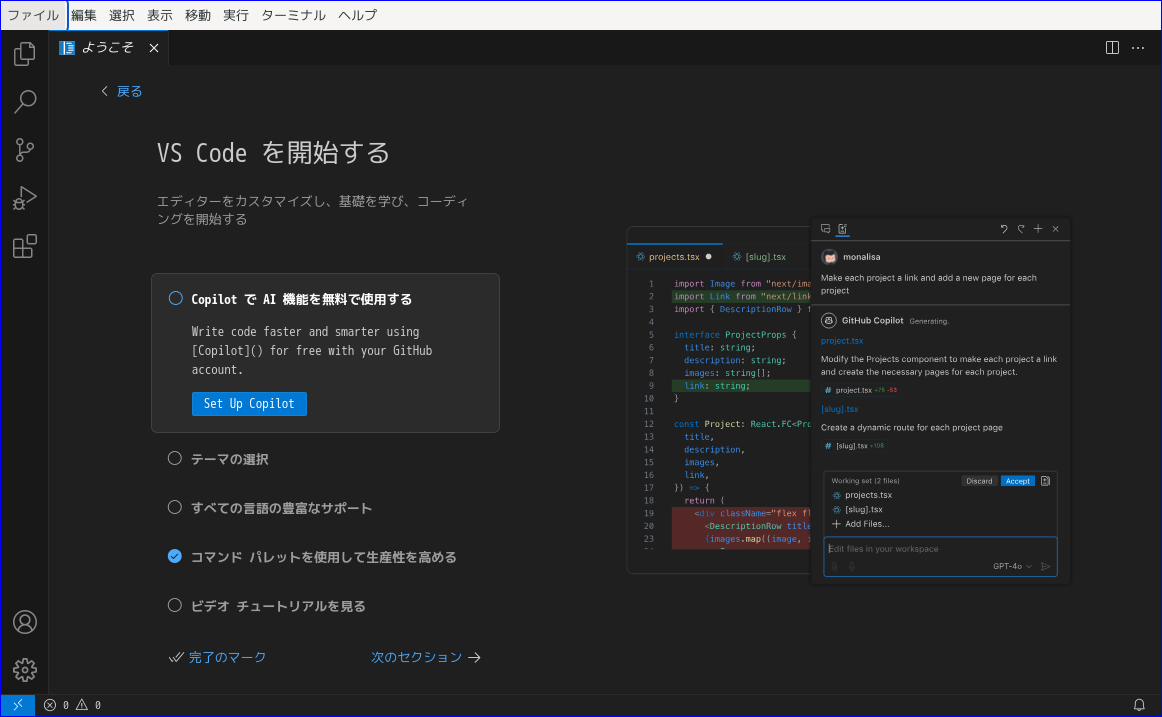The height and width of the screenshot is (717, 1162).
Task: Open the 選択 menu
Action: 122,15
